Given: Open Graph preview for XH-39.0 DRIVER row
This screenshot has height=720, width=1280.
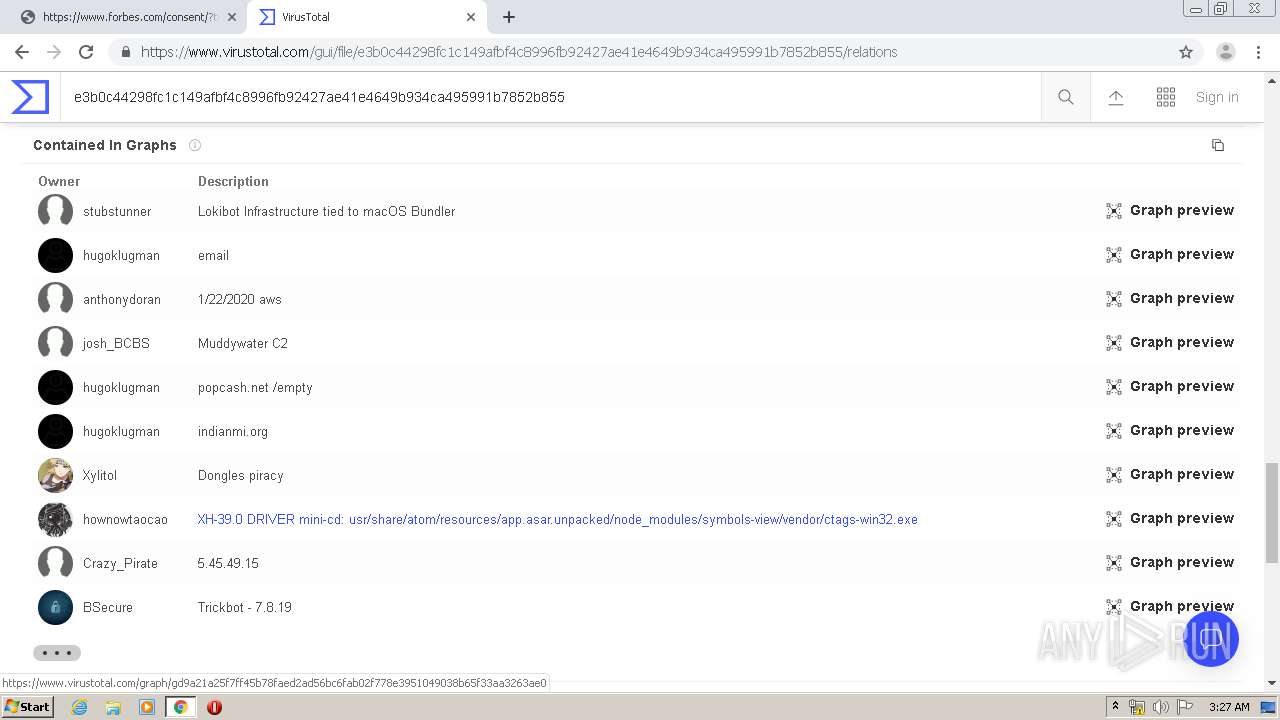Looking at the screenshot, I should (x=1170, y=518).
